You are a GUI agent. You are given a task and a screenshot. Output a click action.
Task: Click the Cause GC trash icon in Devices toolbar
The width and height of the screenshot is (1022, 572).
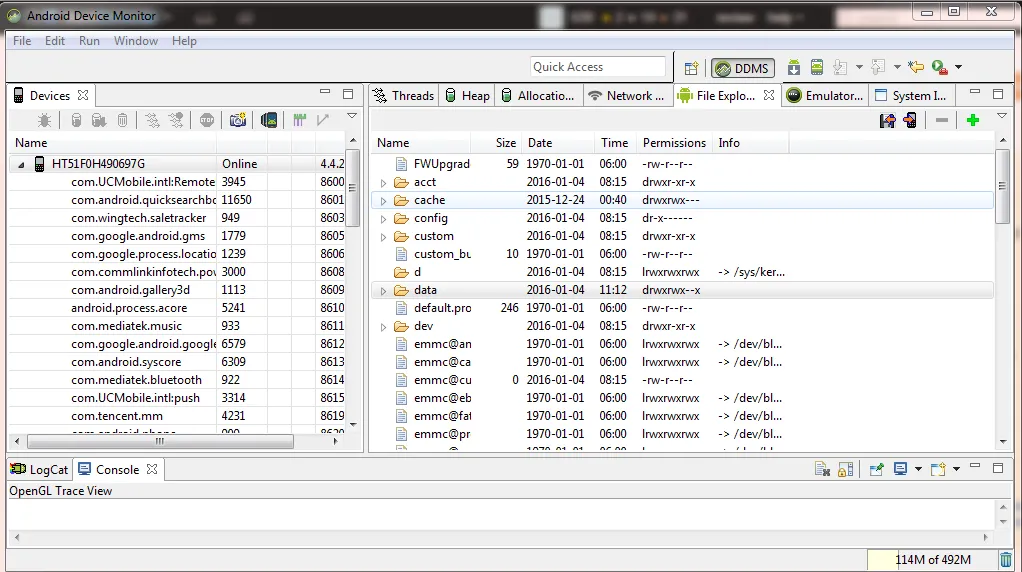coord(123,120)
